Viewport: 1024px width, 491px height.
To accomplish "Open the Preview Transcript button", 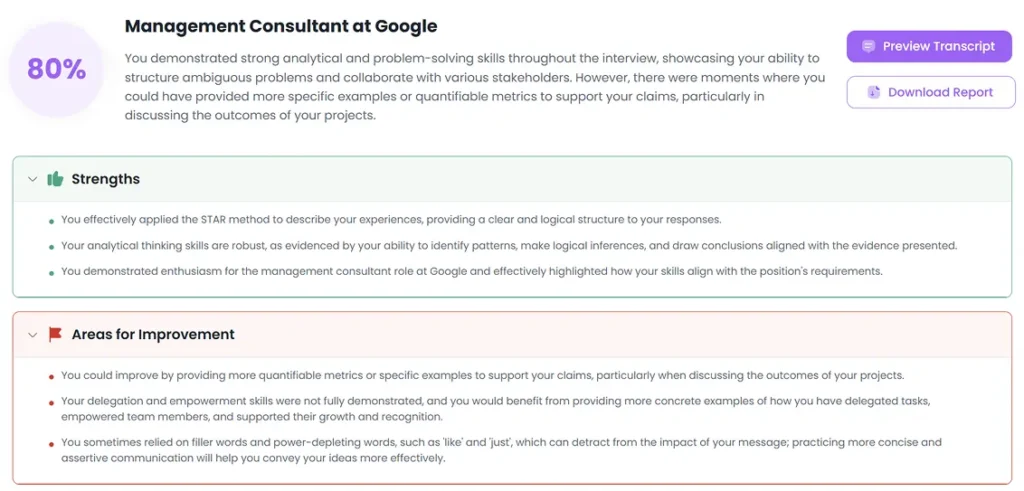I will click(929, 46).
